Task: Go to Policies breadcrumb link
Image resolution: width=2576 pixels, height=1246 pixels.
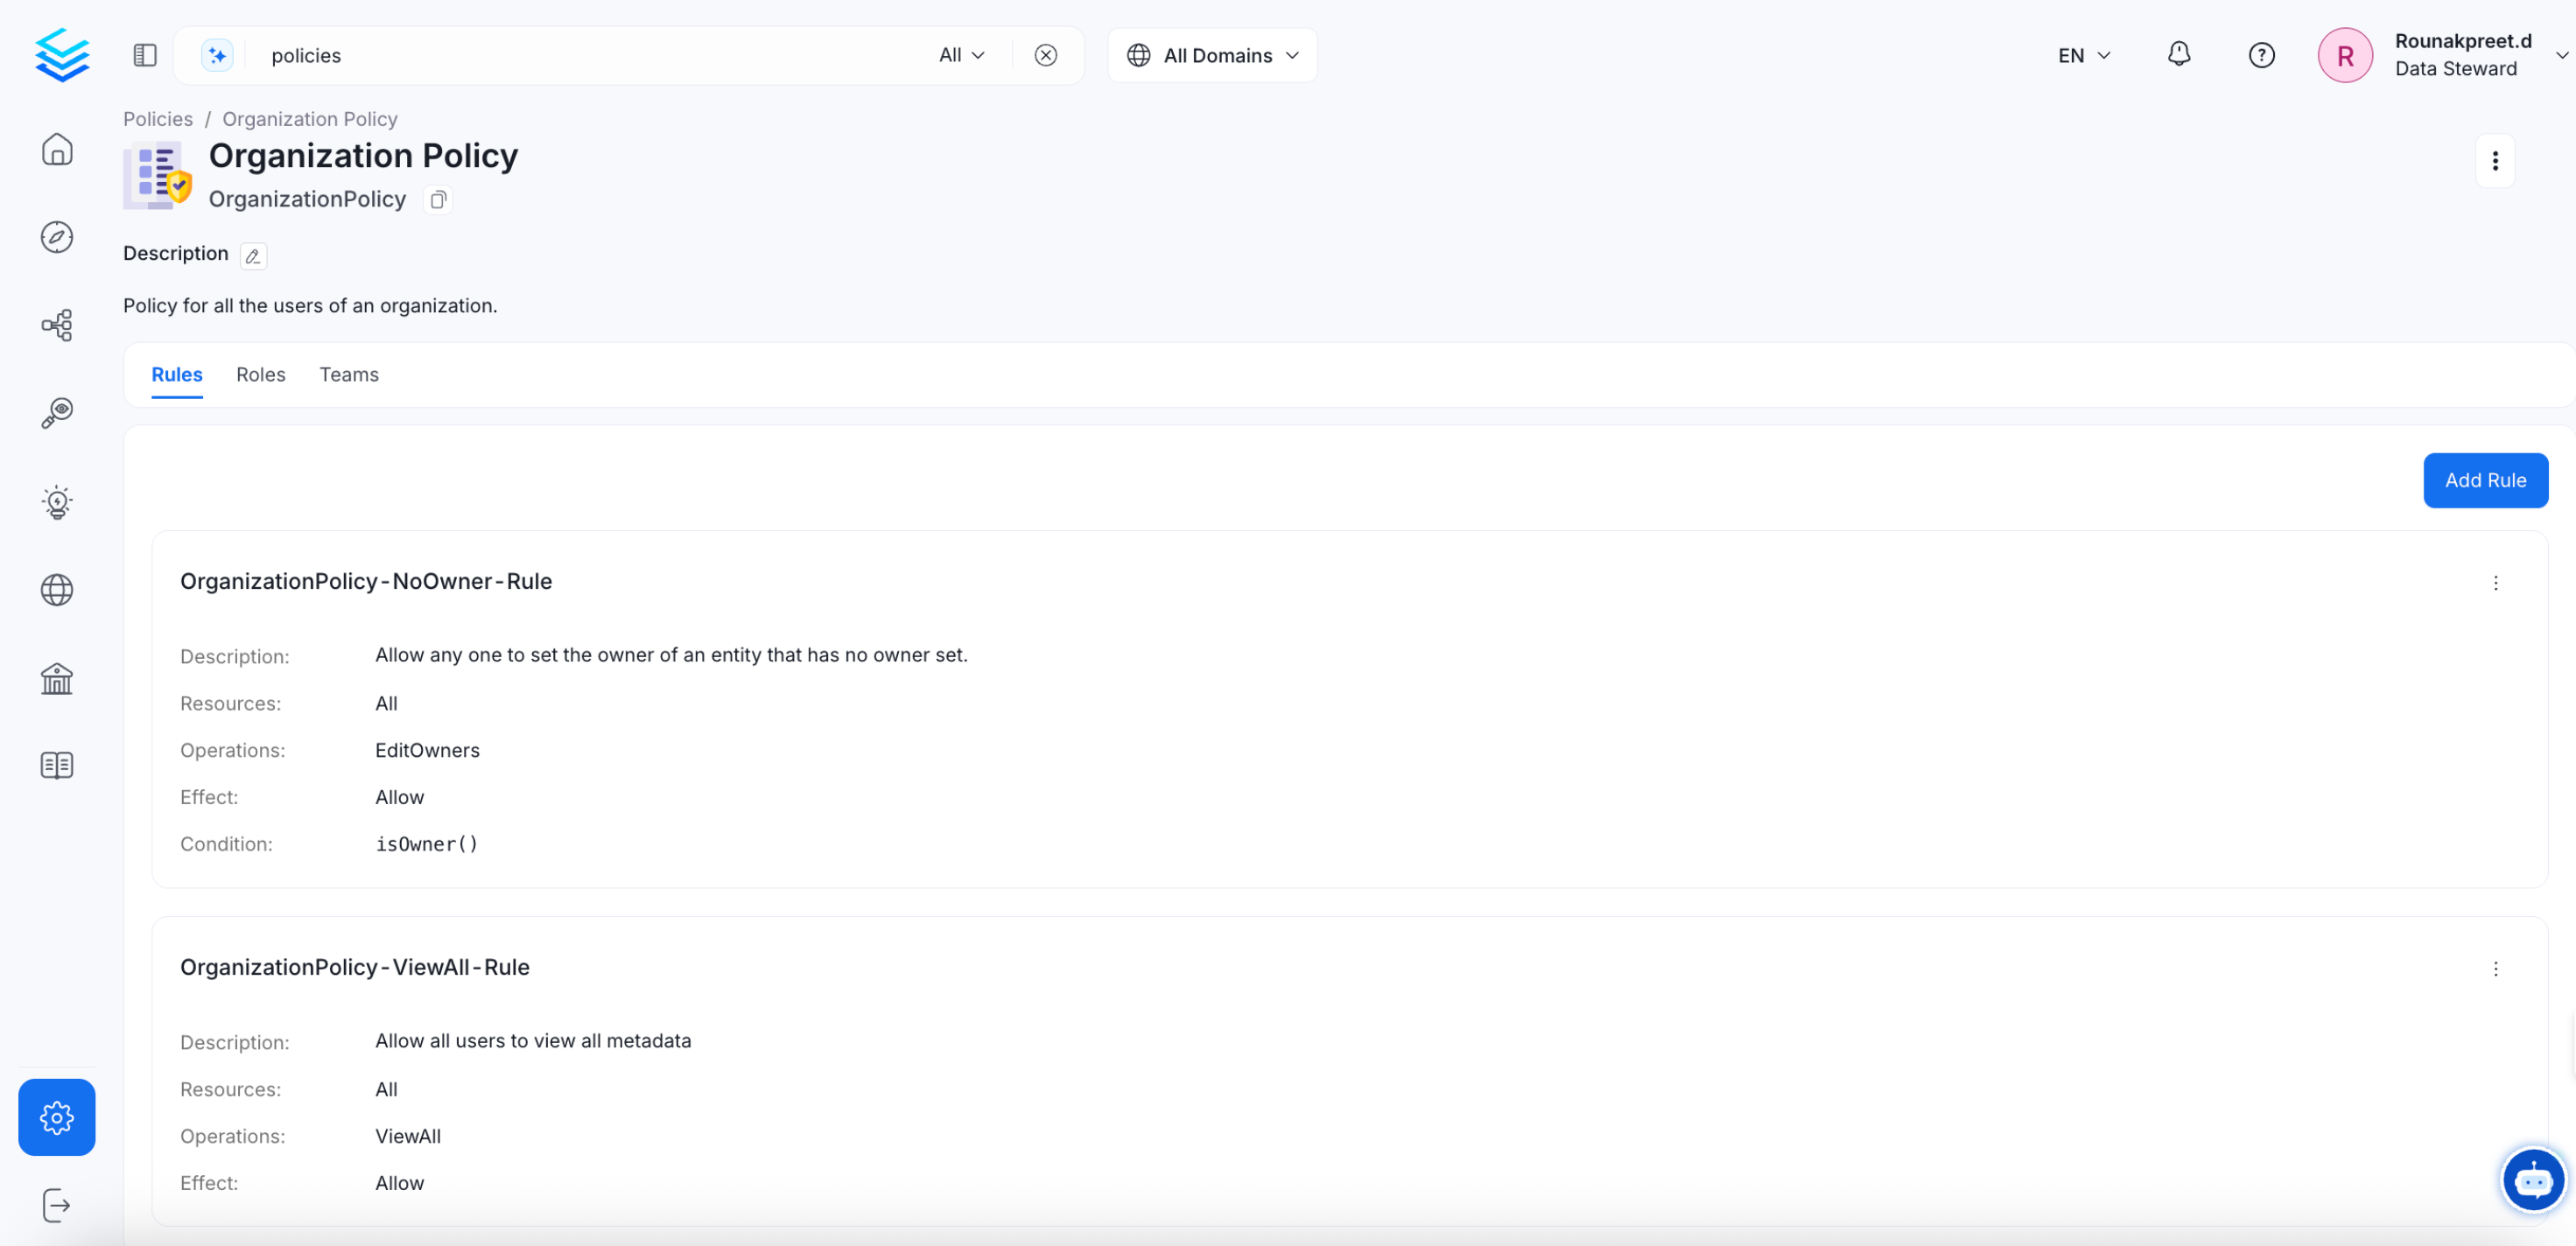Action: [158, 119]
